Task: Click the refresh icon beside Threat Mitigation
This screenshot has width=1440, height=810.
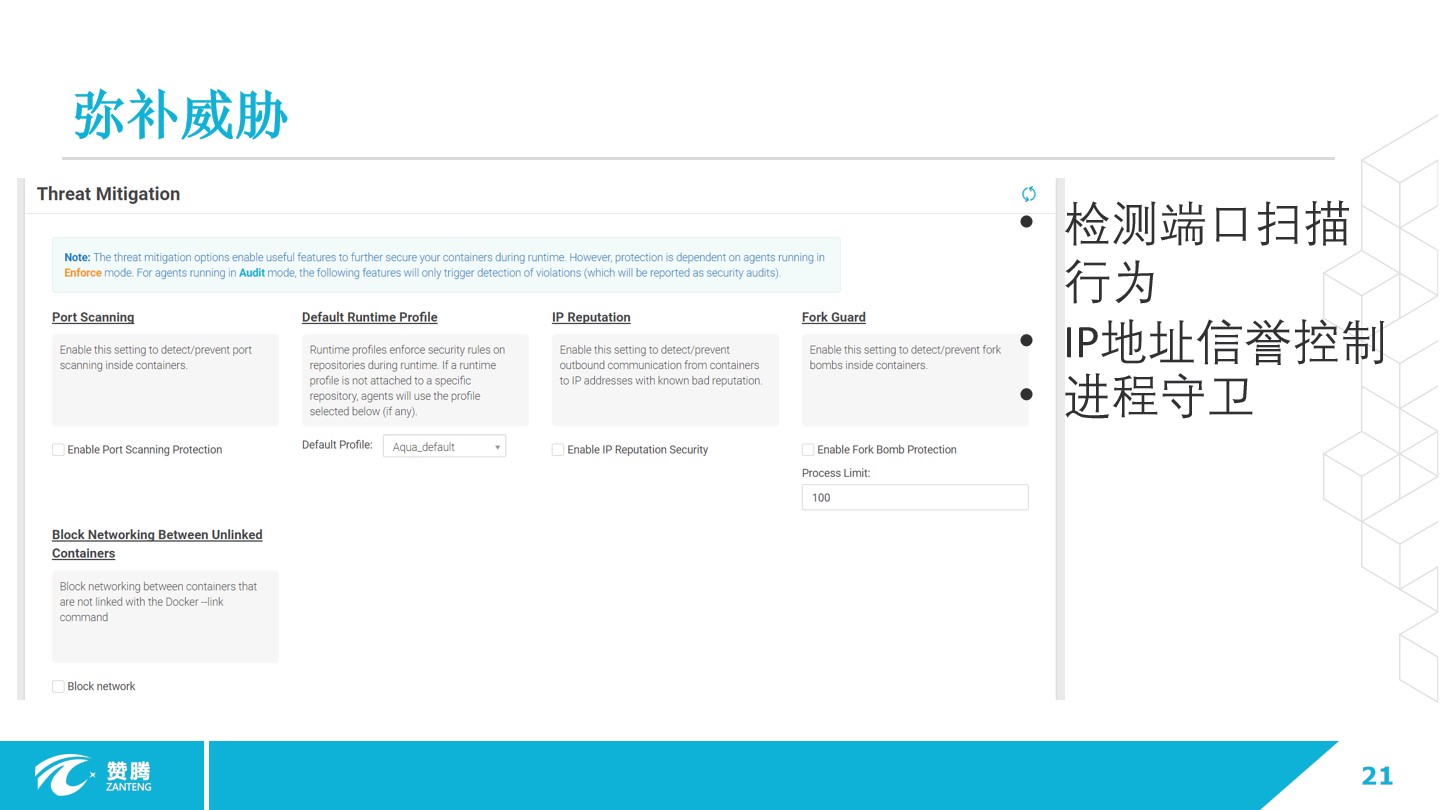Action: (1028, 194)
